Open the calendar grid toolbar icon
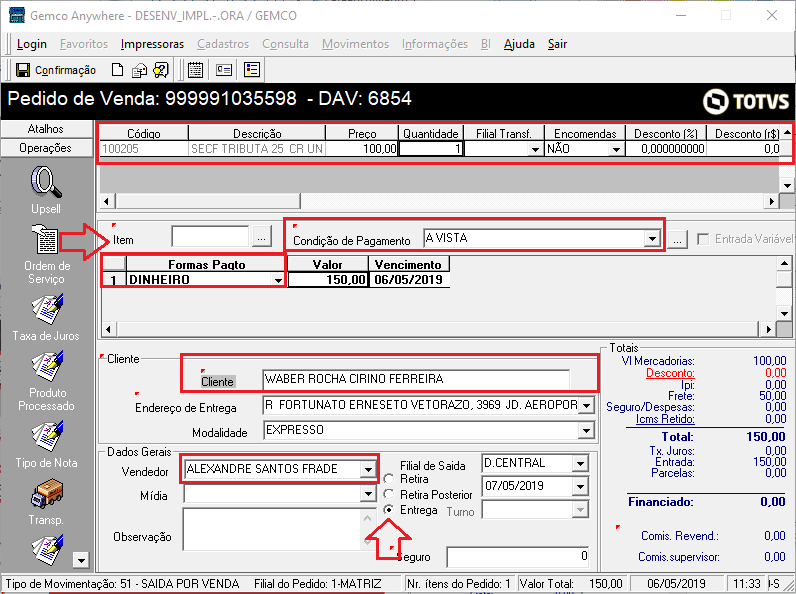 (195, 70)
